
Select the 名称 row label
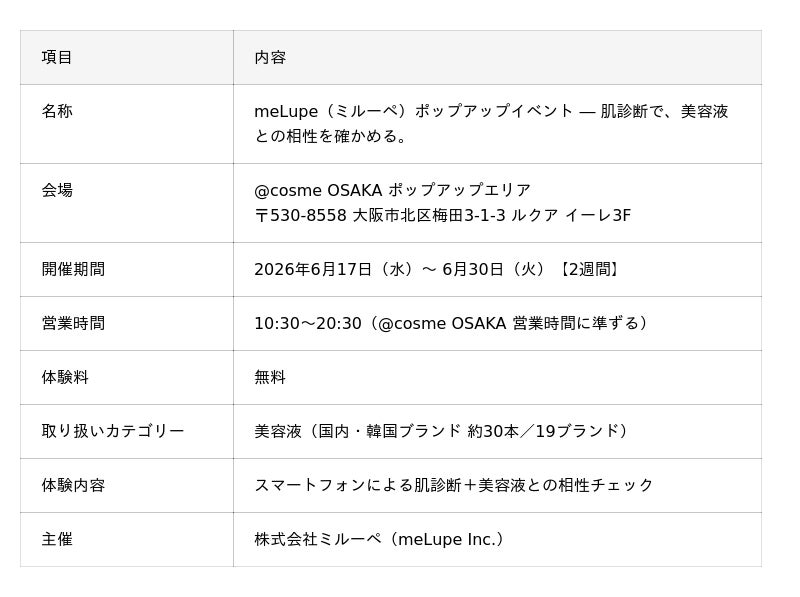point(57,111)
